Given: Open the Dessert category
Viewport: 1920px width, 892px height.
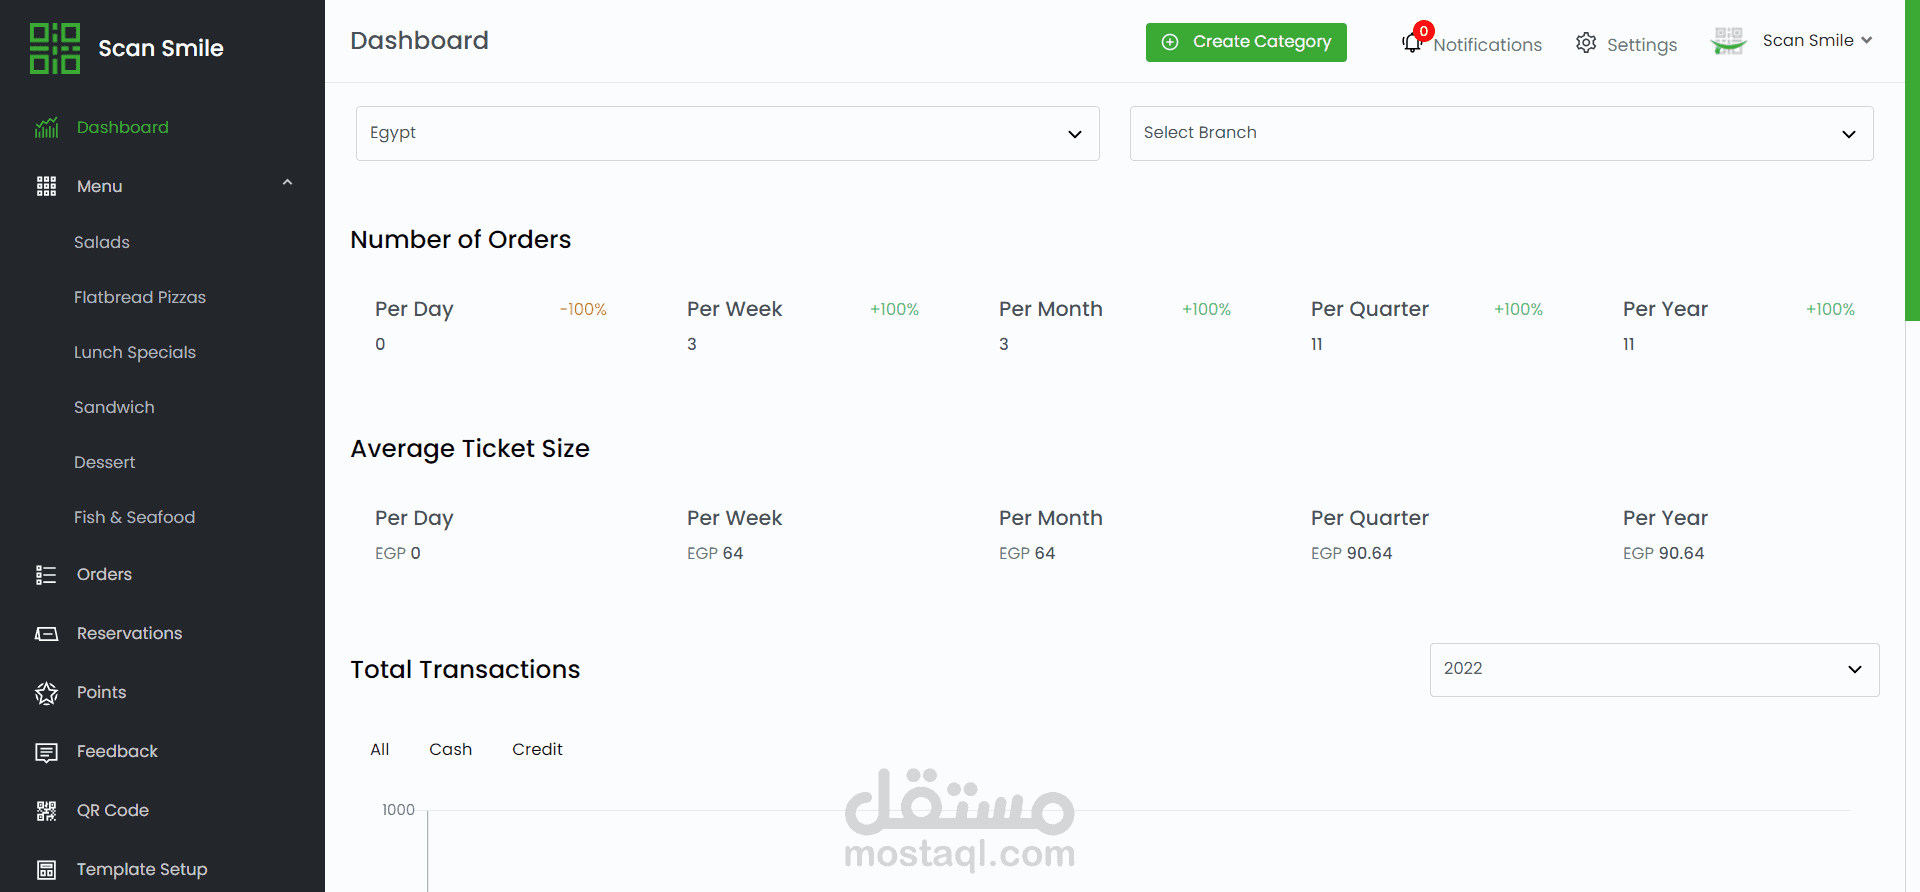Looking at the screenshot, I should (104, 462).
